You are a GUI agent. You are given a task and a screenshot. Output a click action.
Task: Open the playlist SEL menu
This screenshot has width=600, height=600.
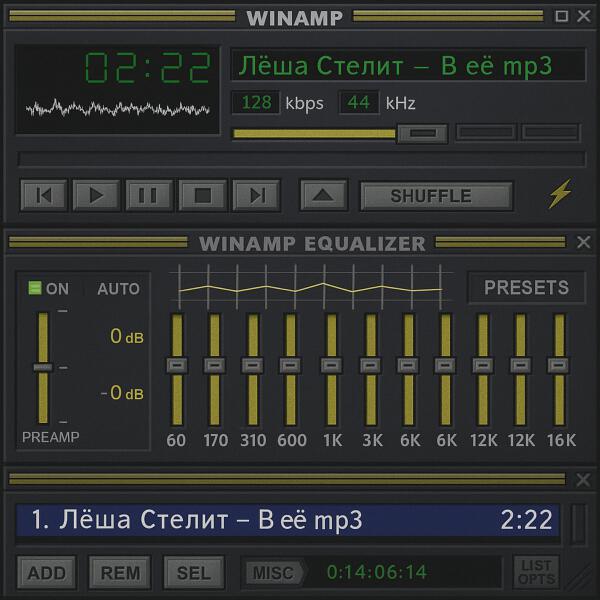(194, 573)
